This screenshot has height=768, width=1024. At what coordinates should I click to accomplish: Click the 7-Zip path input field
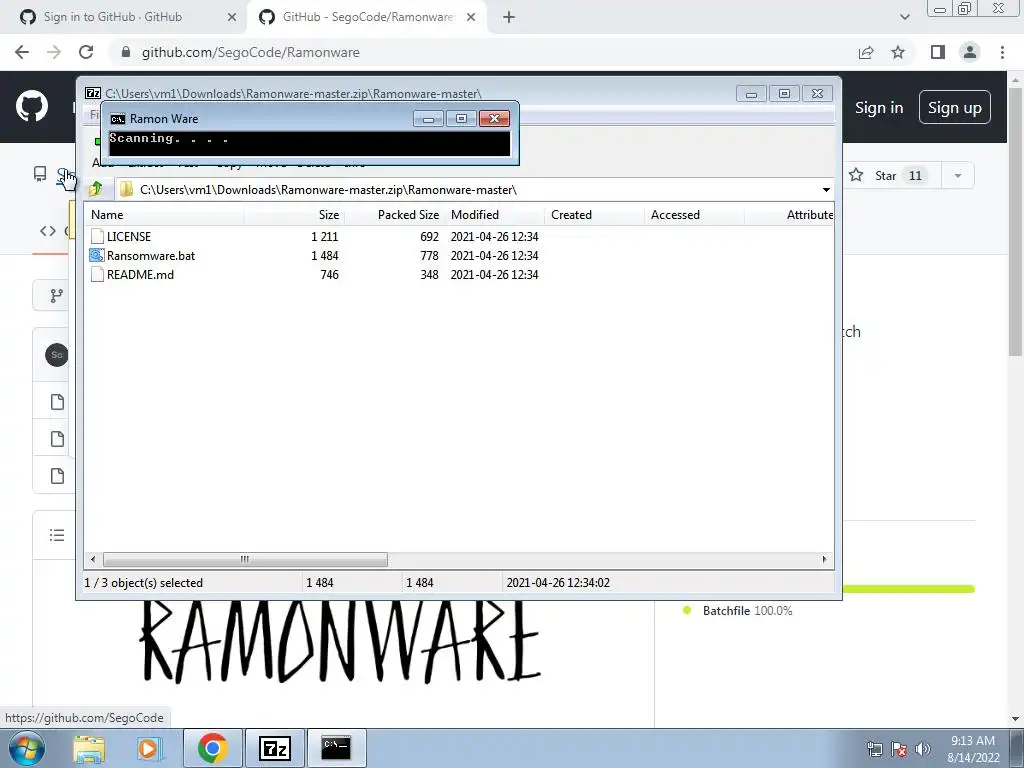468,189
